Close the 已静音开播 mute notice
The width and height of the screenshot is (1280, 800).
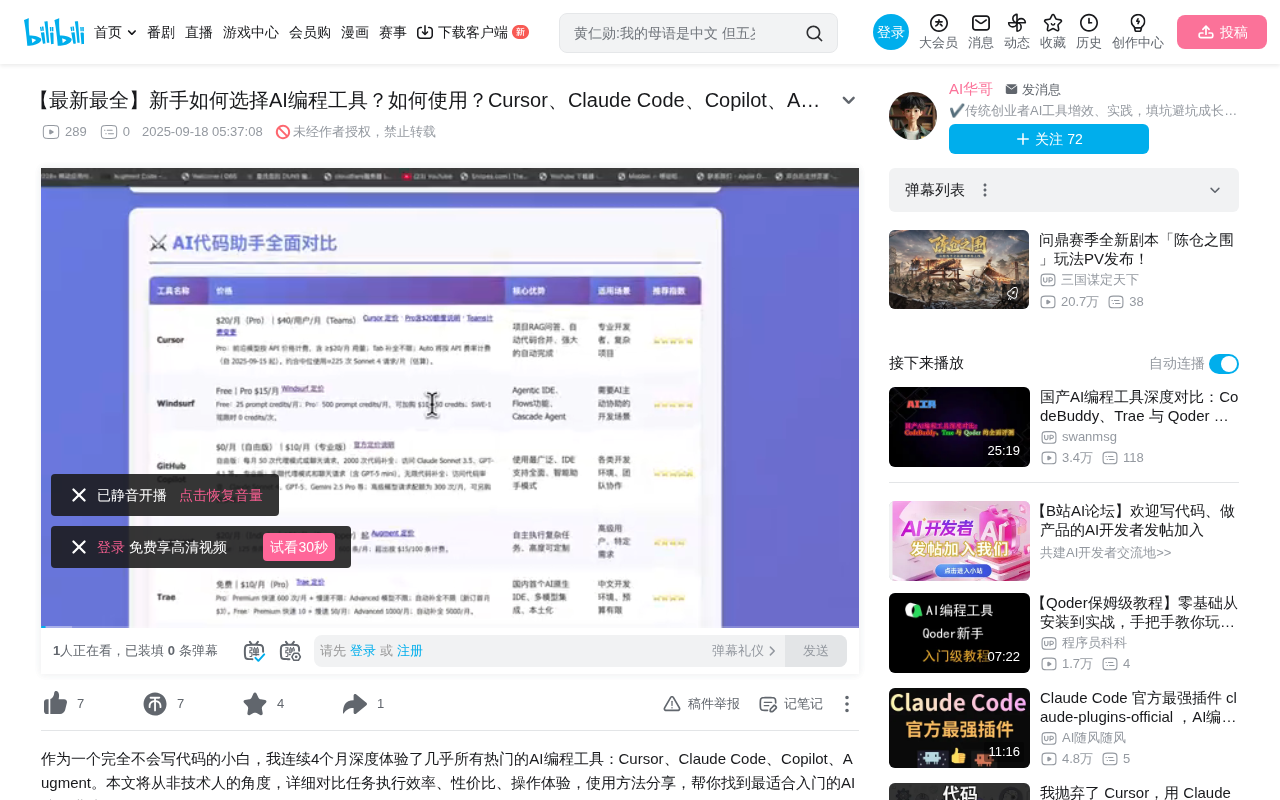pos(79,495)
